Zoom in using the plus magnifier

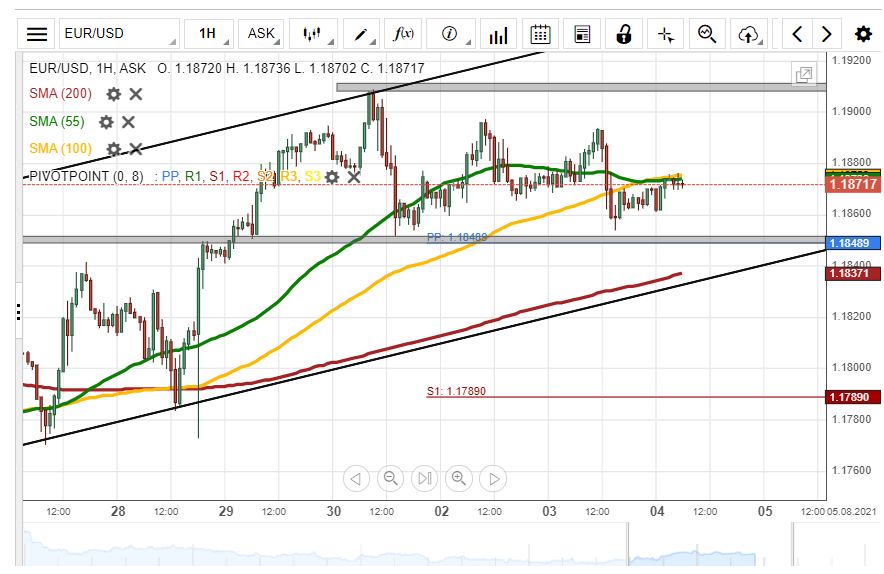(459, 479)
